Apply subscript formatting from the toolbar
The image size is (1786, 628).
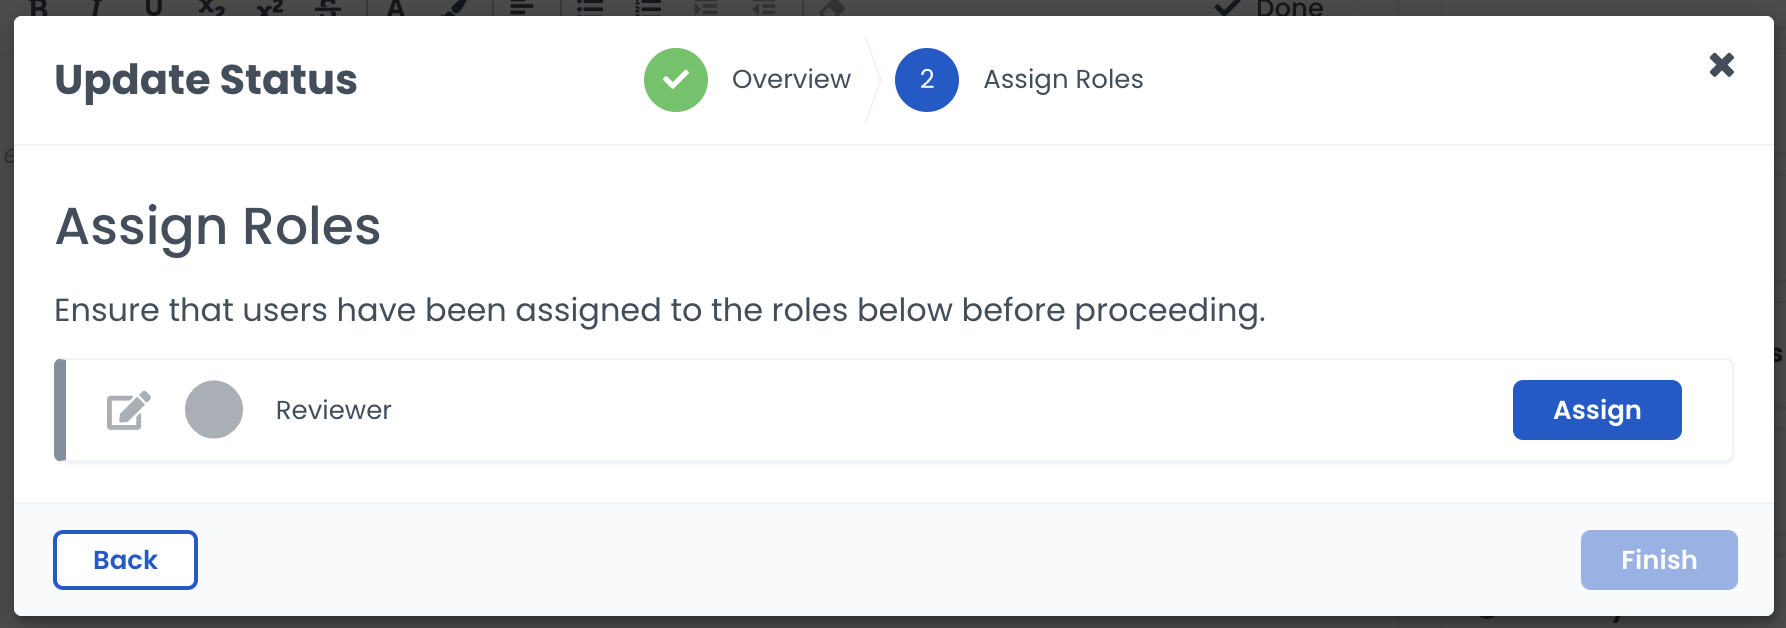point(211,8)
